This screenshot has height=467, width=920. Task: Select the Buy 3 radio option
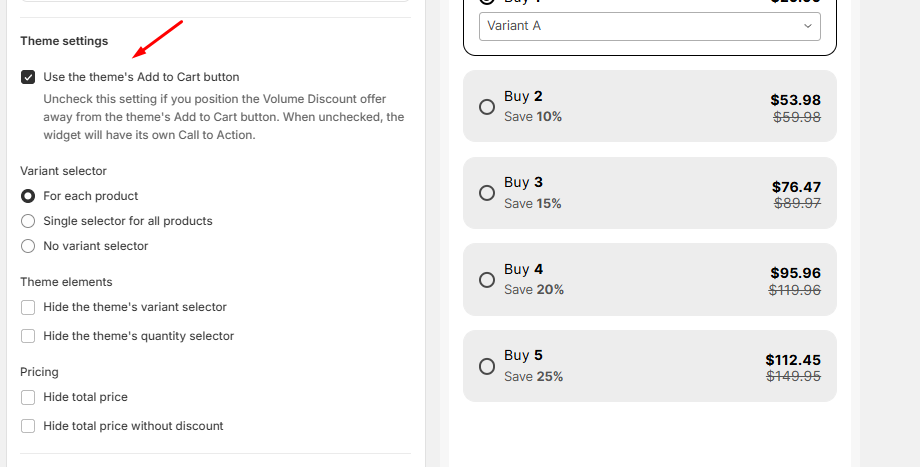(x=487, y=193)
